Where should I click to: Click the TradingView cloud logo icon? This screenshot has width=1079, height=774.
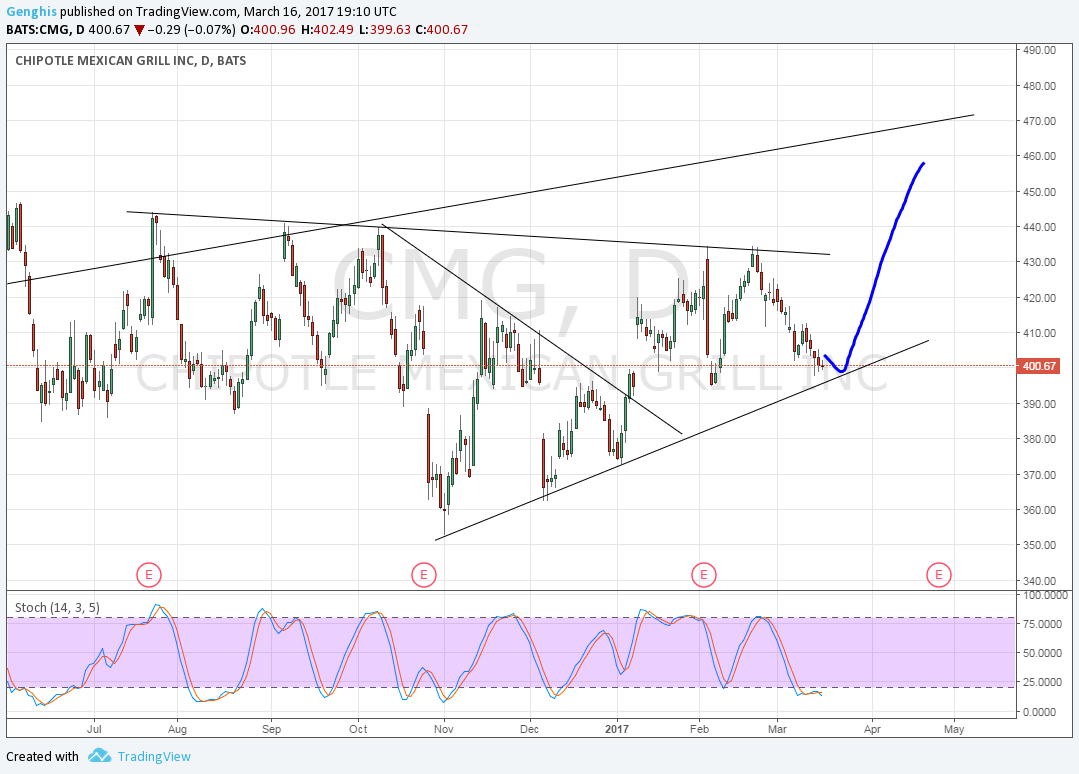click(99, 756)
